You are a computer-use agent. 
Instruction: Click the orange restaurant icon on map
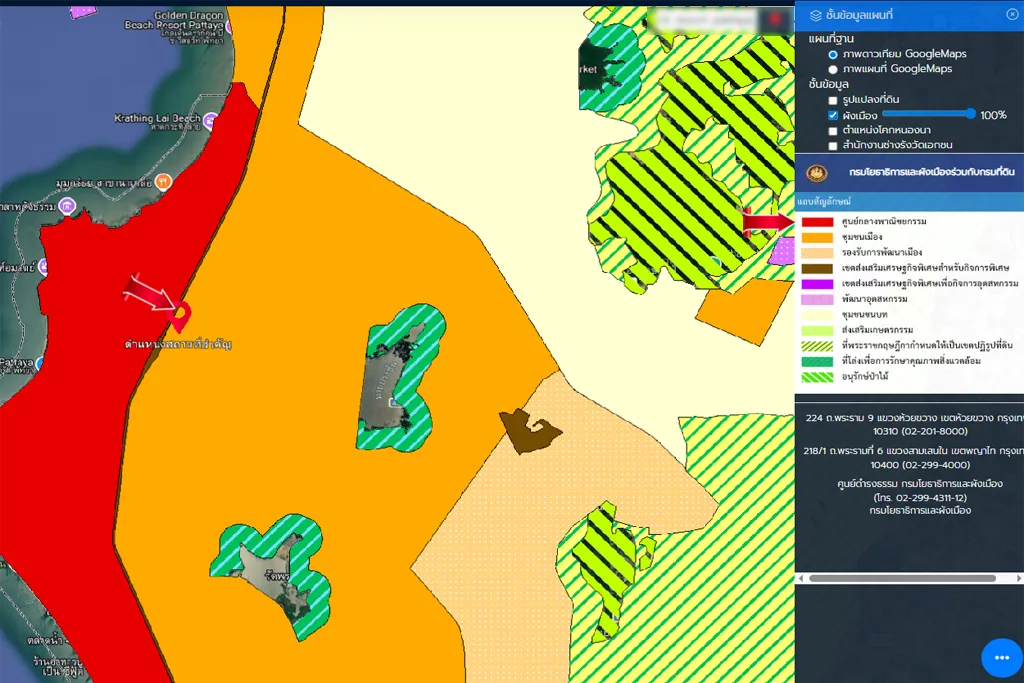click(x=165, y=182)
